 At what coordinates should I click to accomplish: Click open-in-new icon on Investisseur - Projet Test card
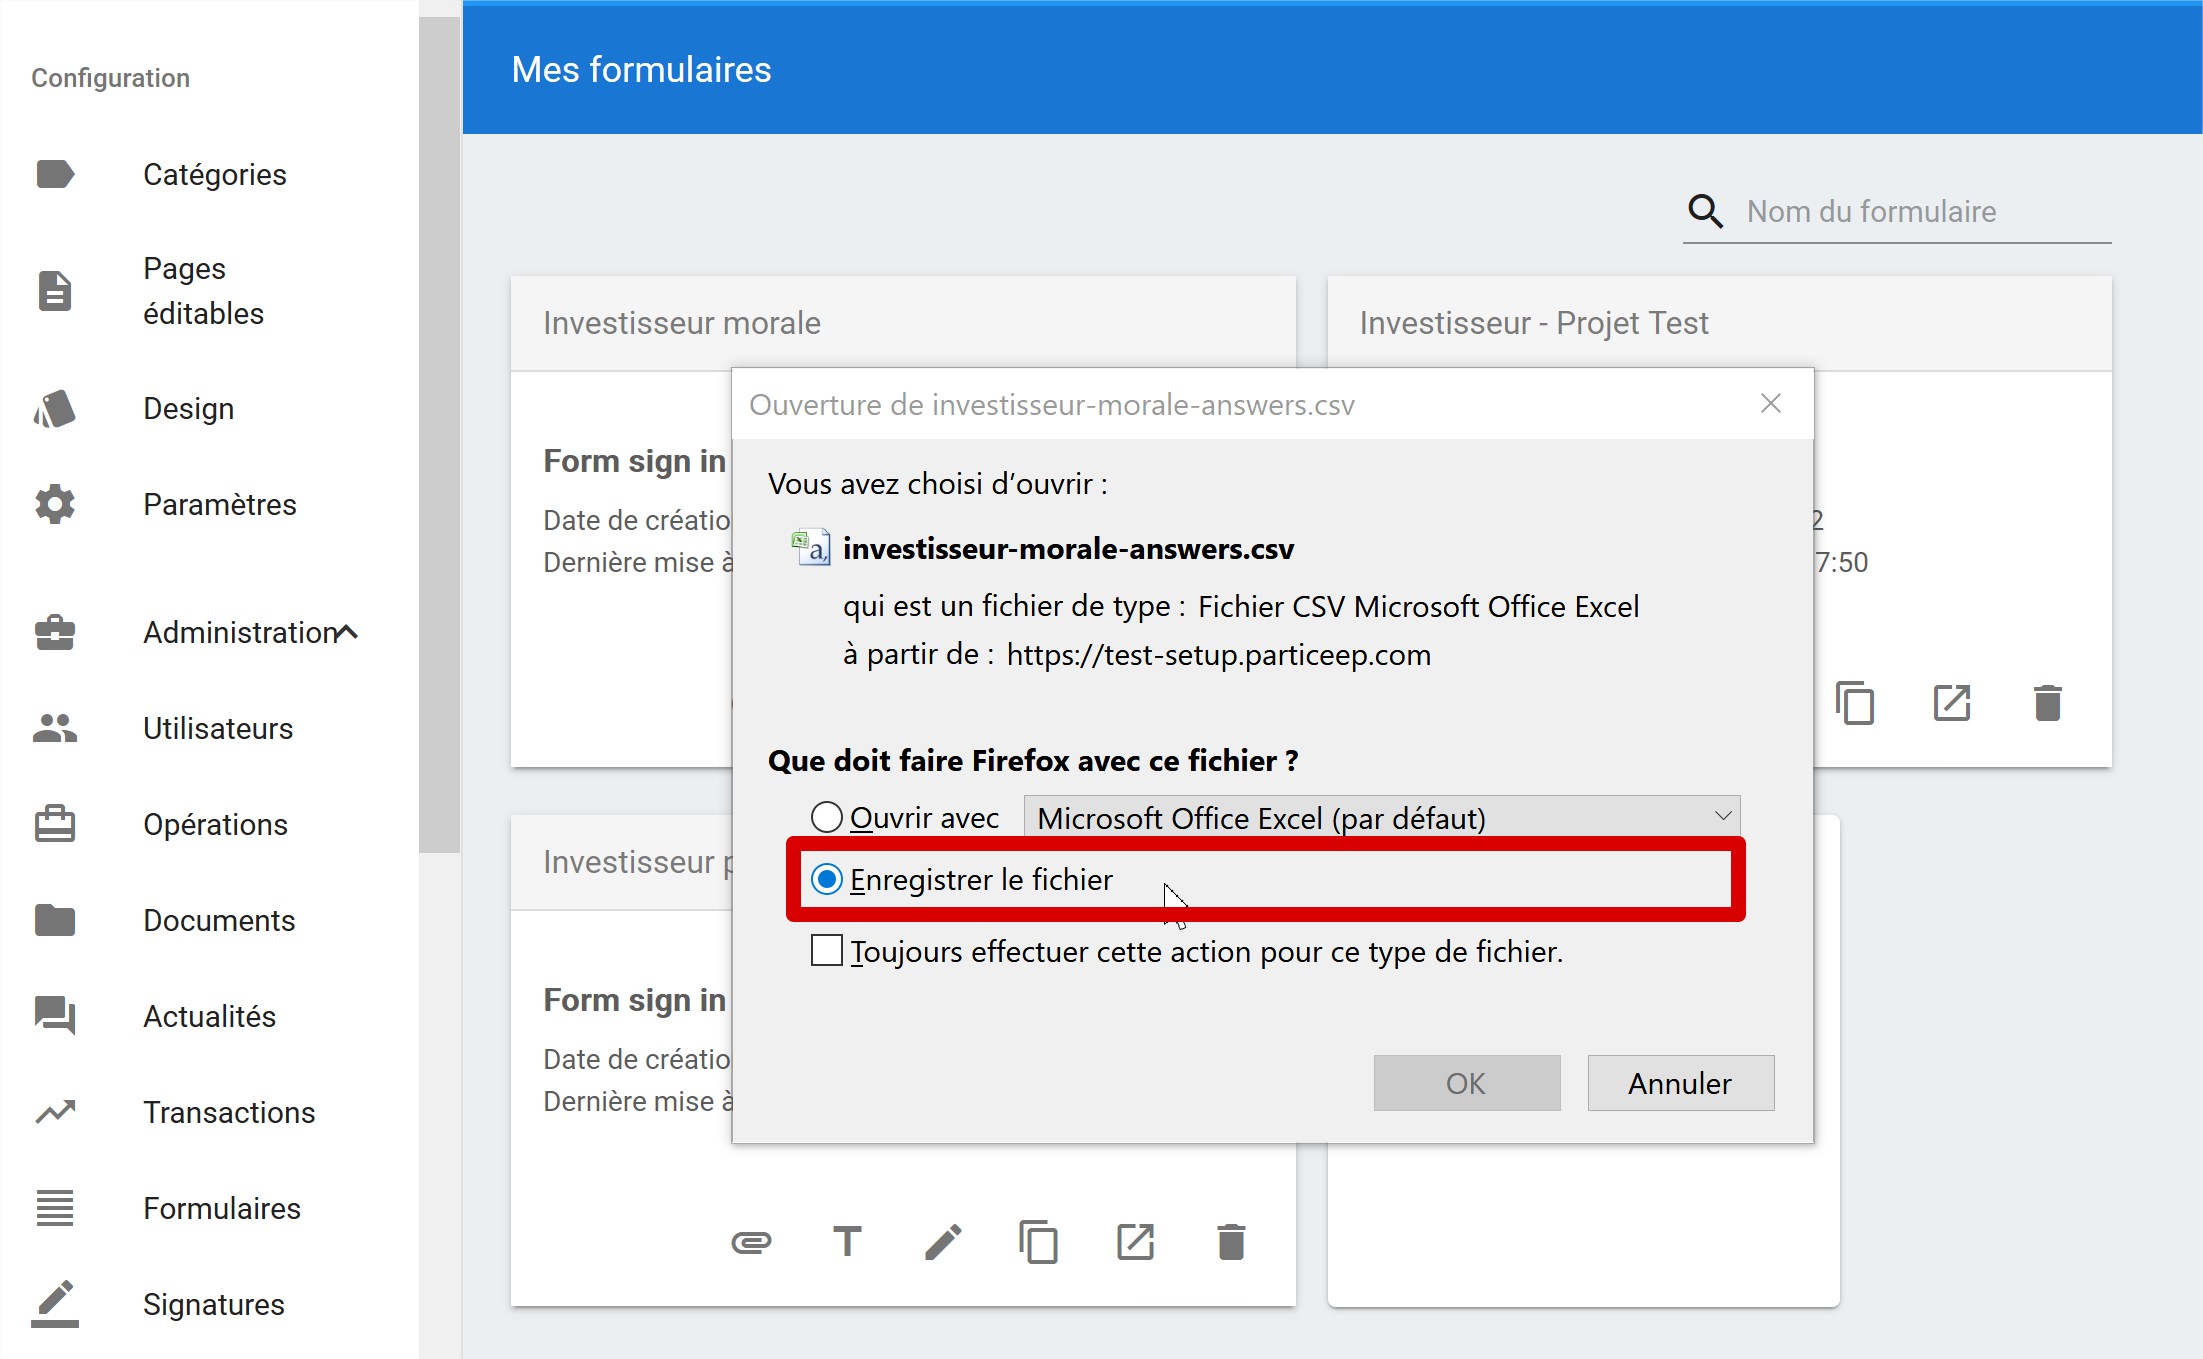tap(1951, 703)
